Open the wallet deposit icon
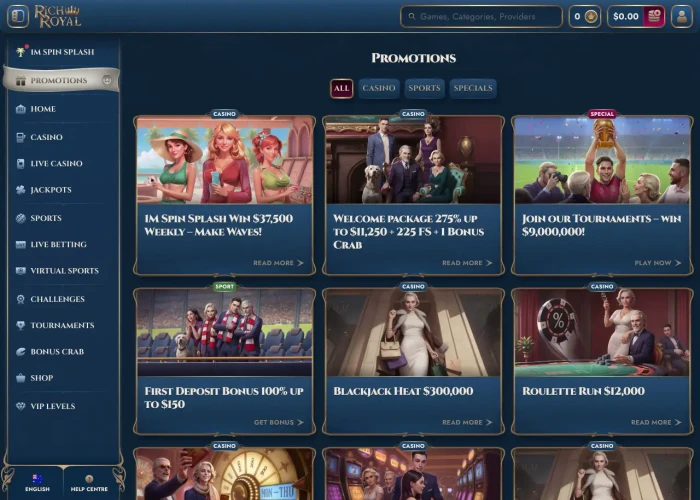Viewport: 700px width, 500px height. (x=654, y=16)
